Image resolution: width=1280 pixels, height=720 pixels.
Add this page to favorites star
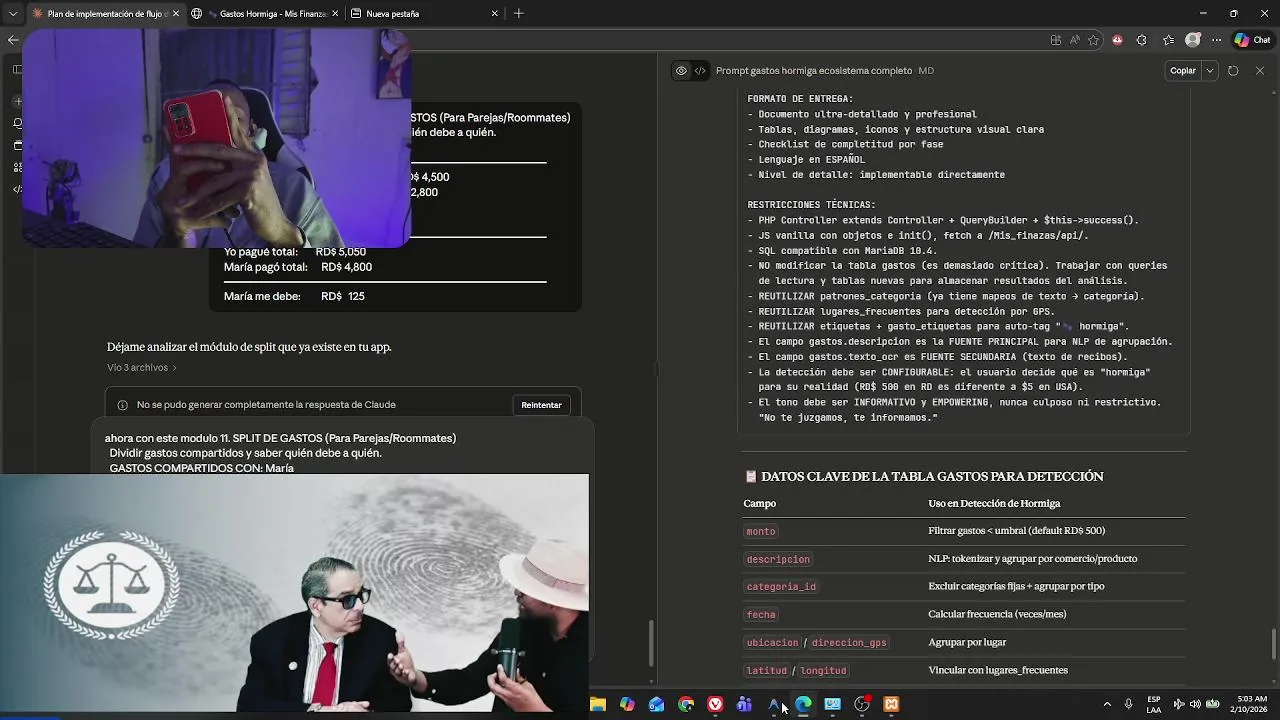[x=1093, y=40]
